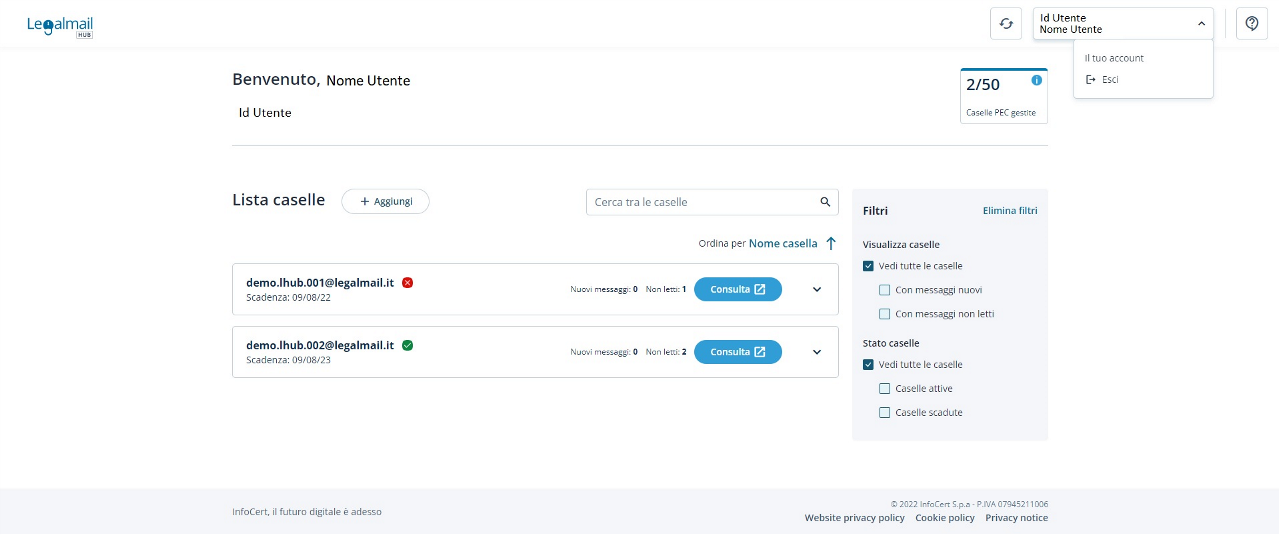
Task: Expand the demo.lhub.002@legalmail.it row
Action: pyautogui.click(x=816, y=352)
